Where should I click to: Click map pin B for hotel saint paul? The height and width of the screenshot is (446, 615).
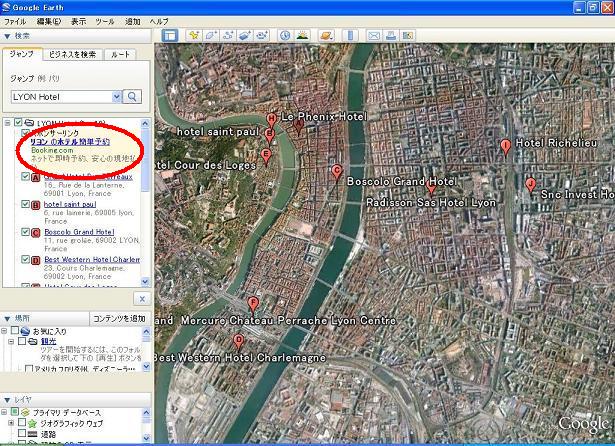269,136
